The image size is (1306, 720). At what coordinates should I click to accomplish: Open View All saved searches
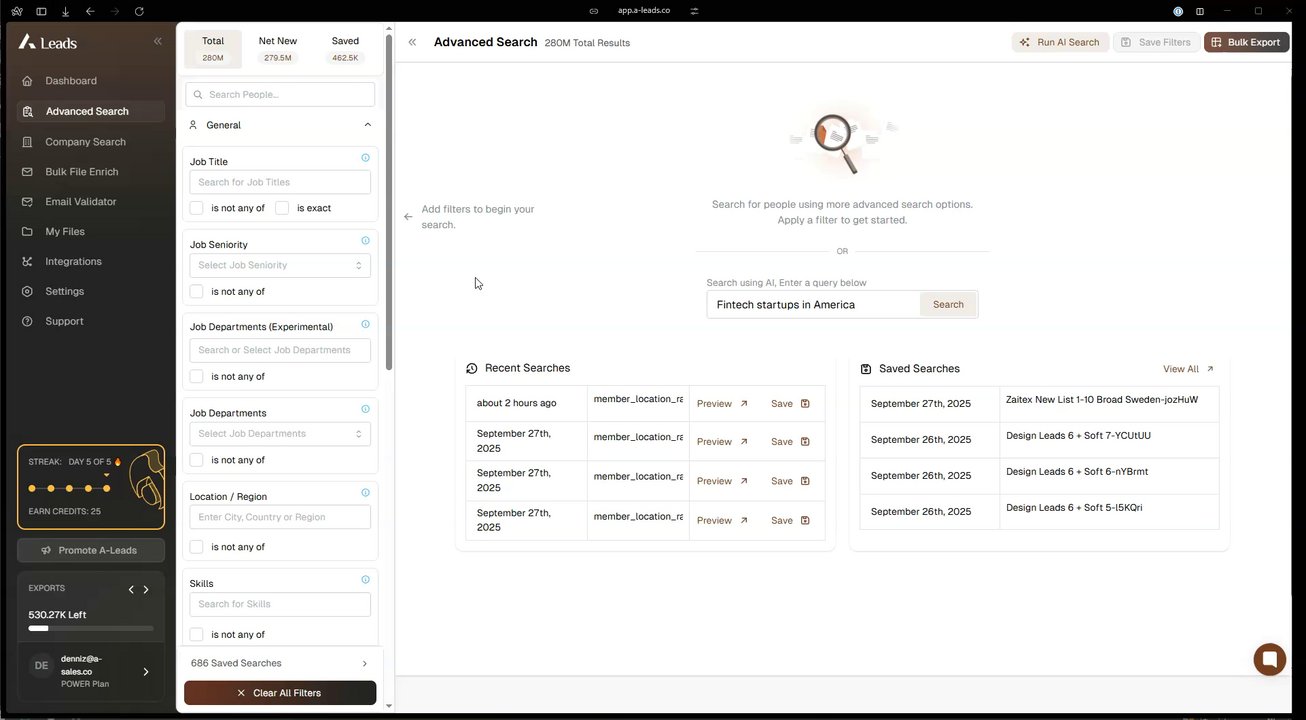(x=1188, y=369)
